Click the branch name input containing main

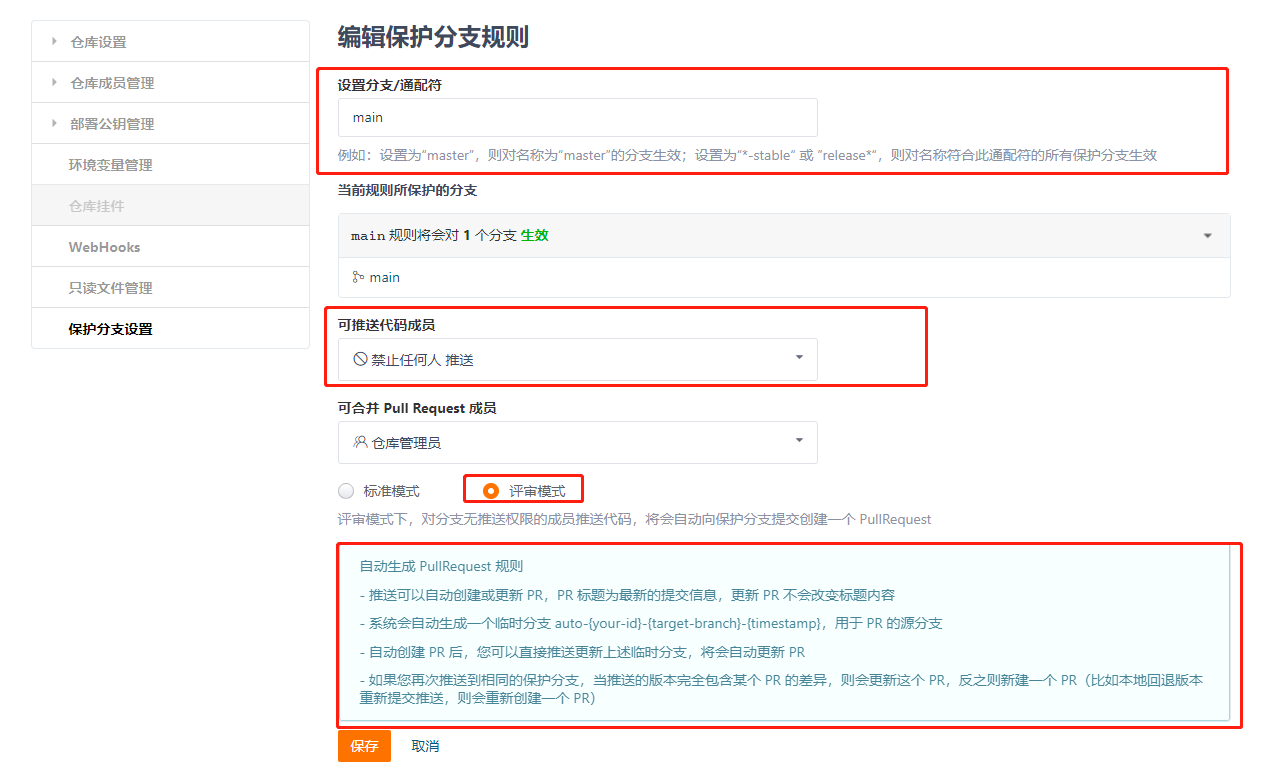[x=578, y=117]
